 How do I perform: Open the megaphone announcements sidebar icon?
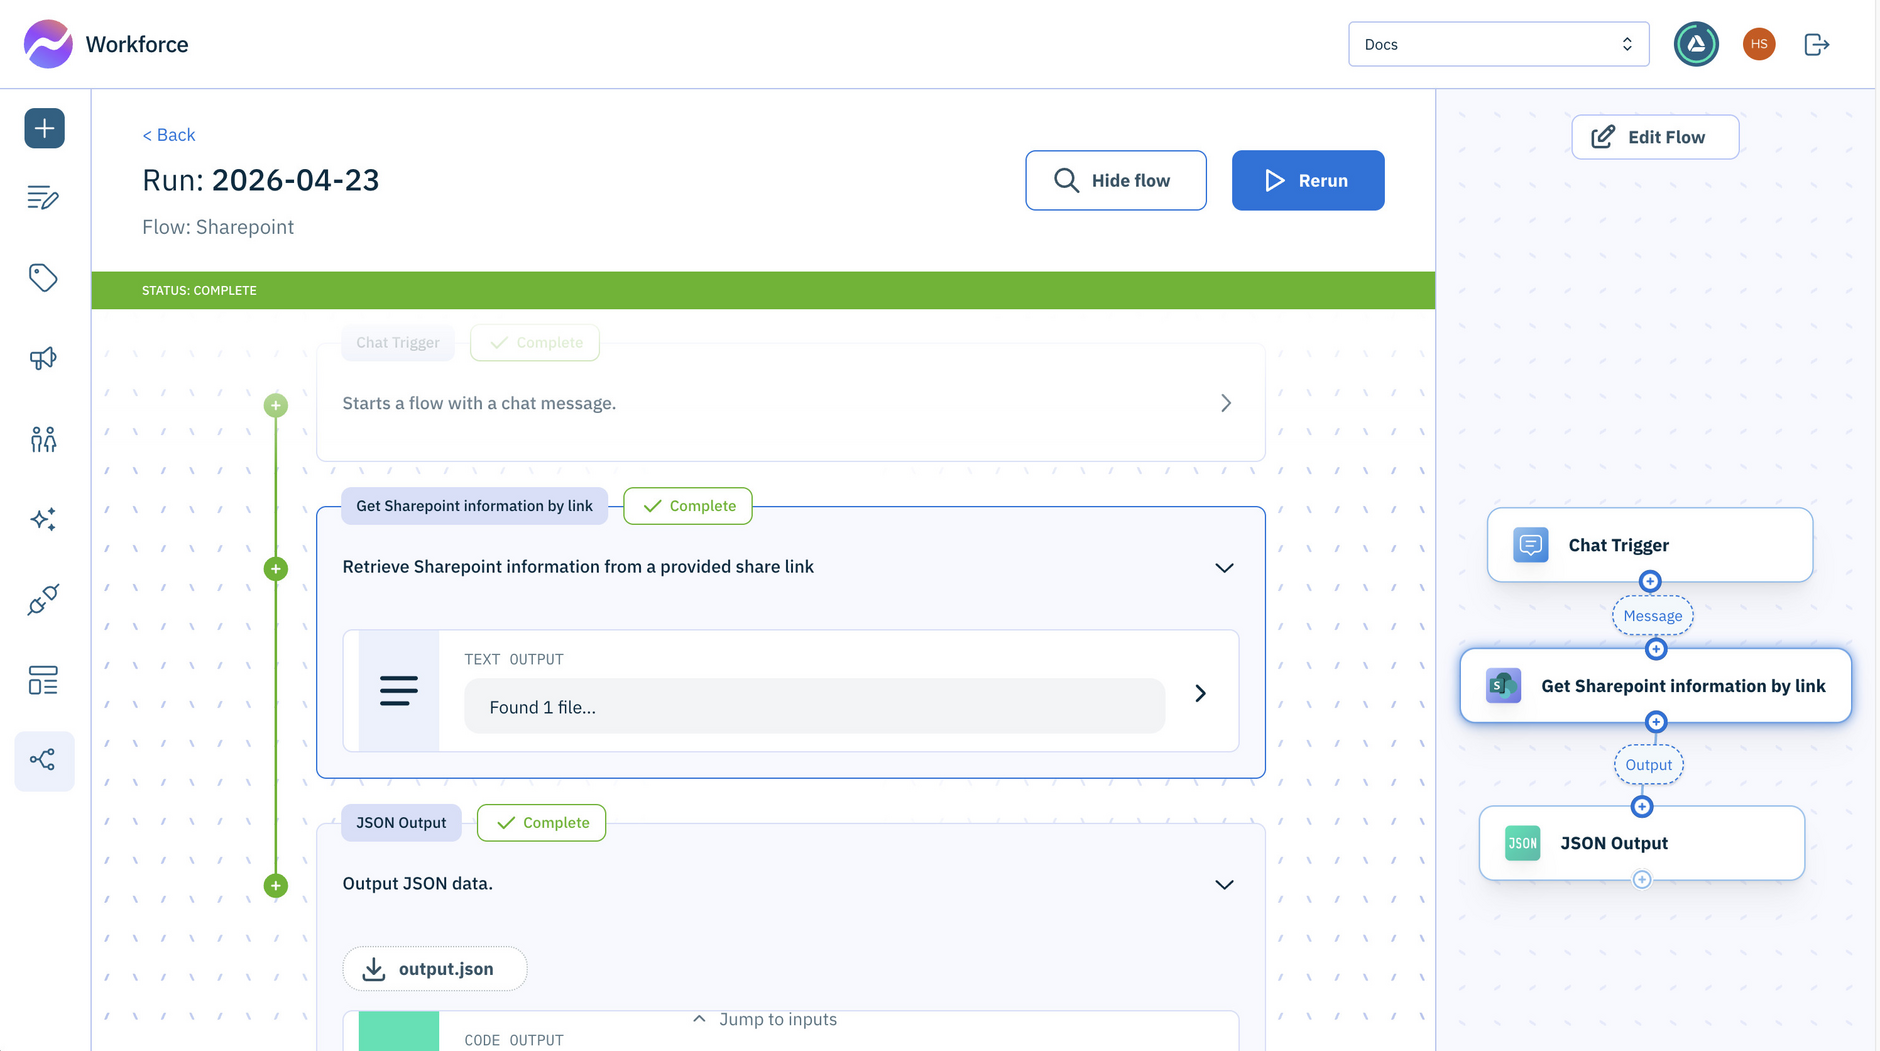pos(43,358)
